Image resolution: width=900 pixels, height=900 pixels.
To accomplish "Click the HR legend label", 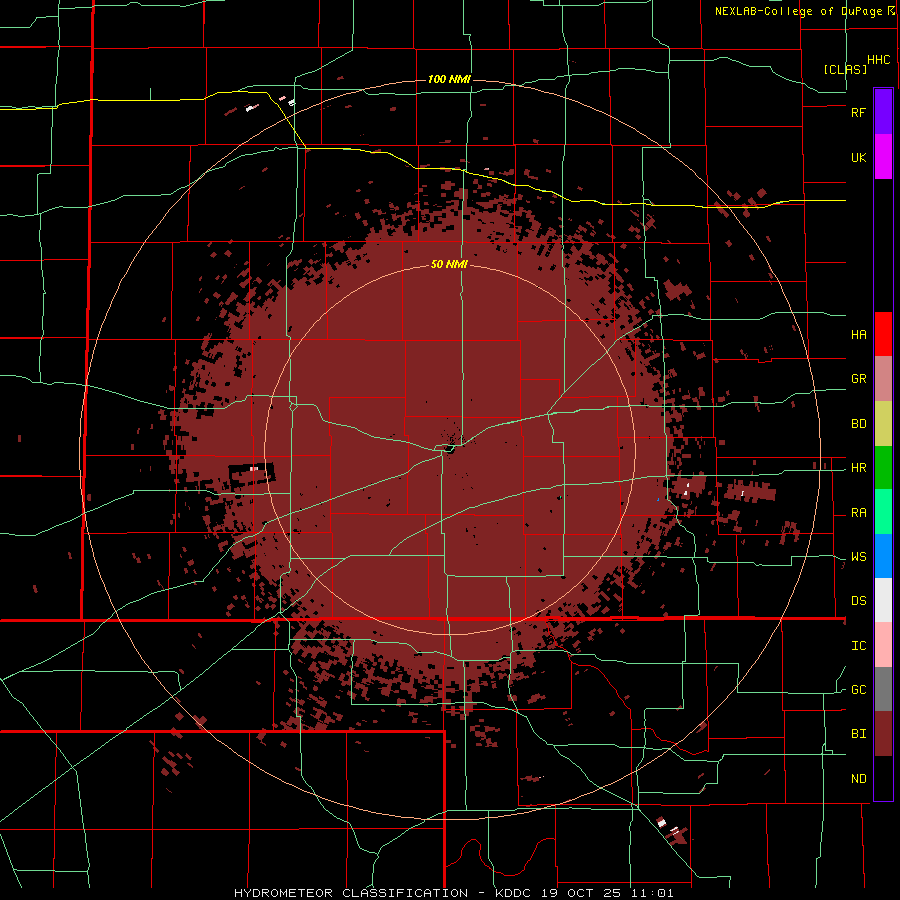I will [858, 468].
